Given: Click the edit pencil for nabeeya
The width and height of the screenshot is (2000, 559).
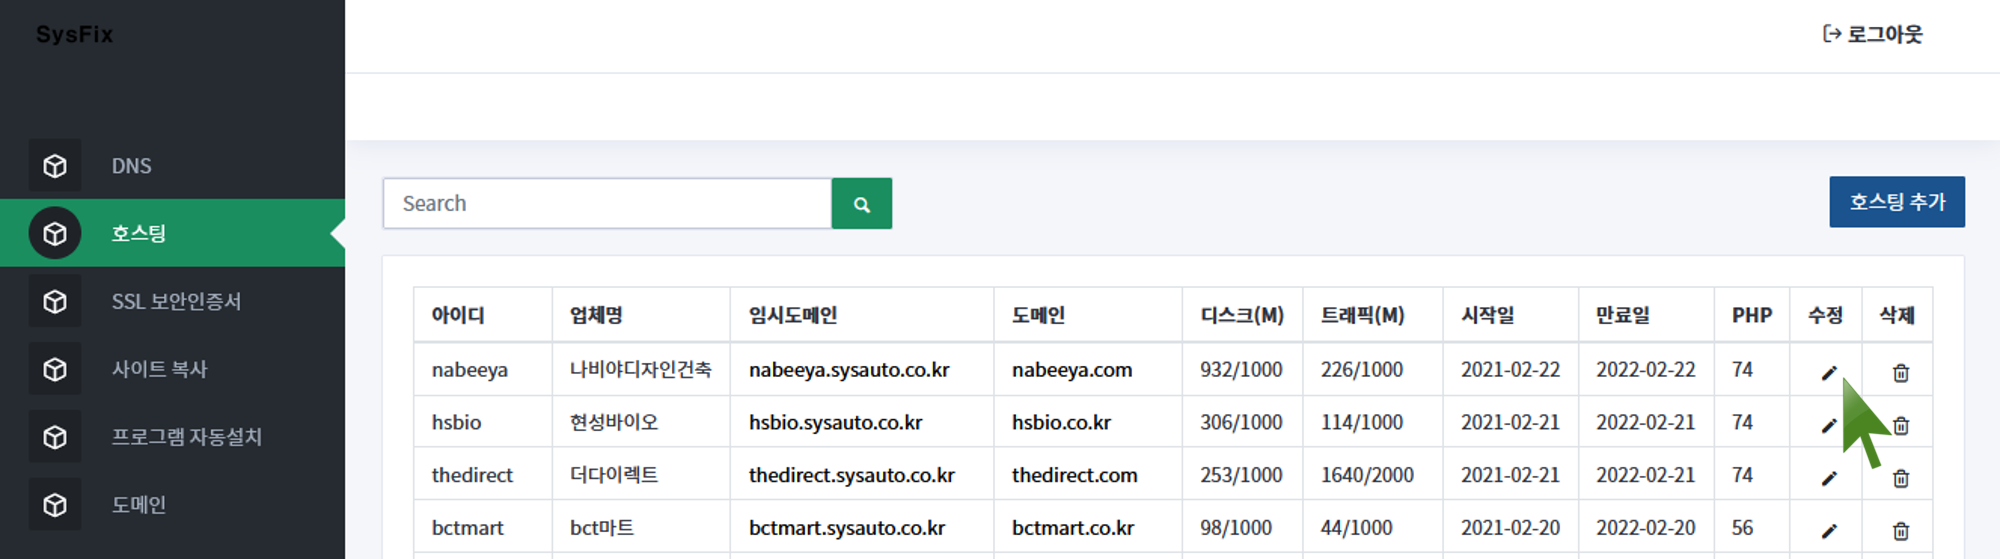Looking at the screenshot, I should 1828,373.
